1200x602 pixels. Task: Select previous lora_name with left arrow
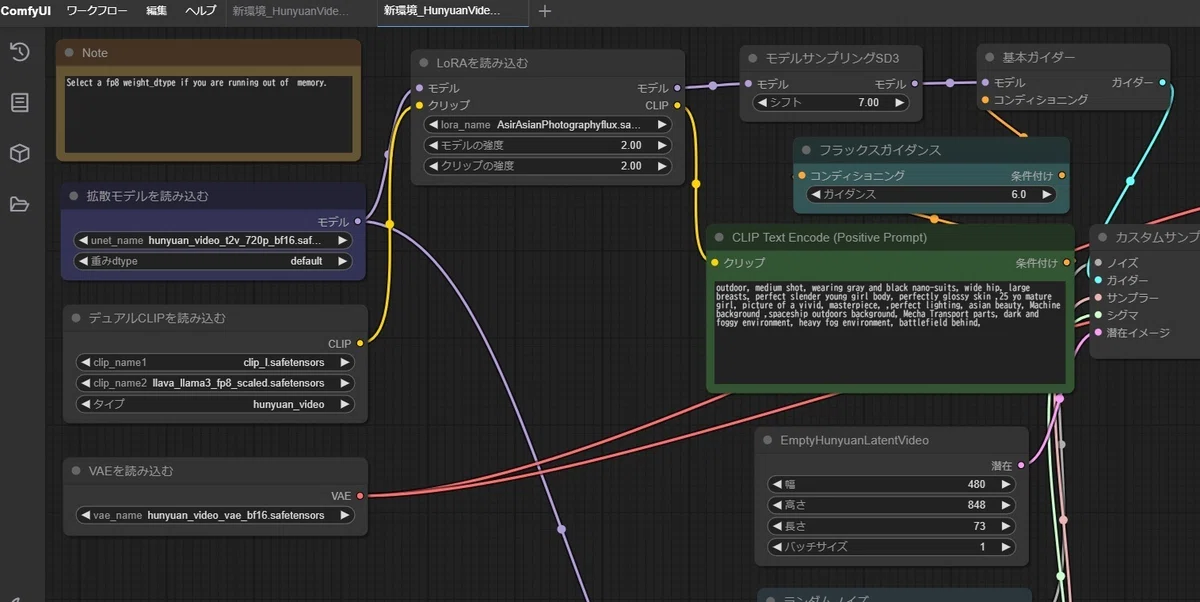432,125
